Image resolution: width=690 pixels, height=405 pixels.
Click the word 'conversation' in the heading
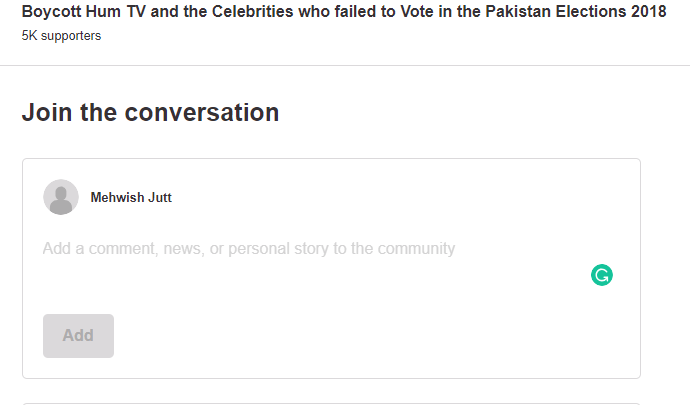point(202,112)
